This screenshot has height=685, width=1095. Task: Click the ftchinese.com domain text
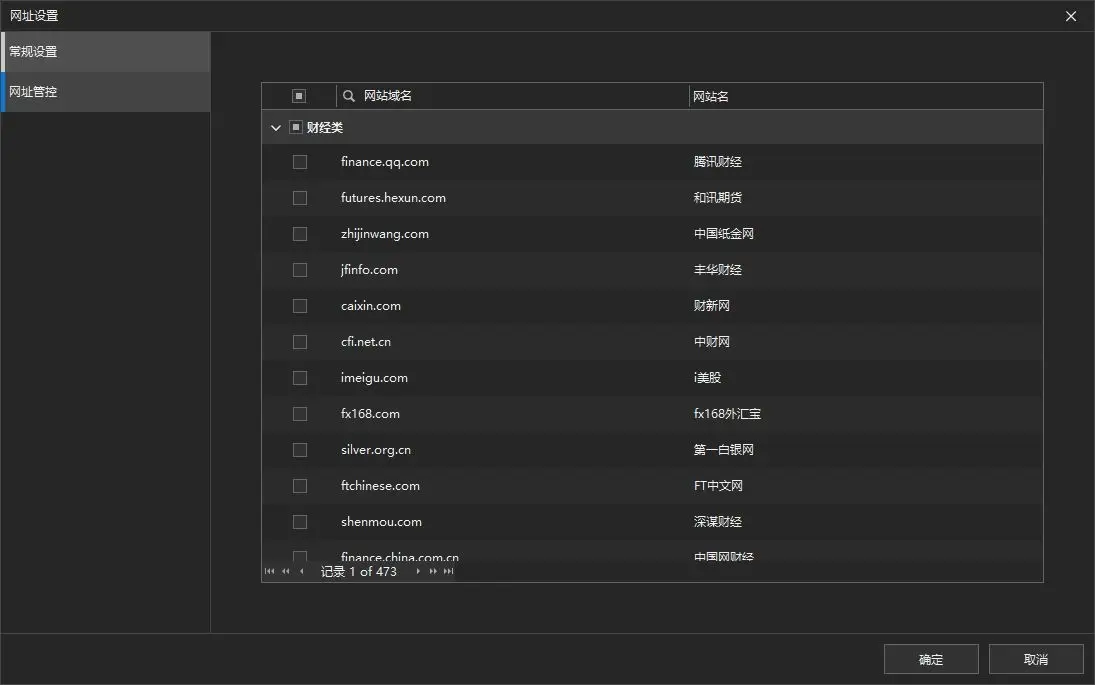click(381, 486)
